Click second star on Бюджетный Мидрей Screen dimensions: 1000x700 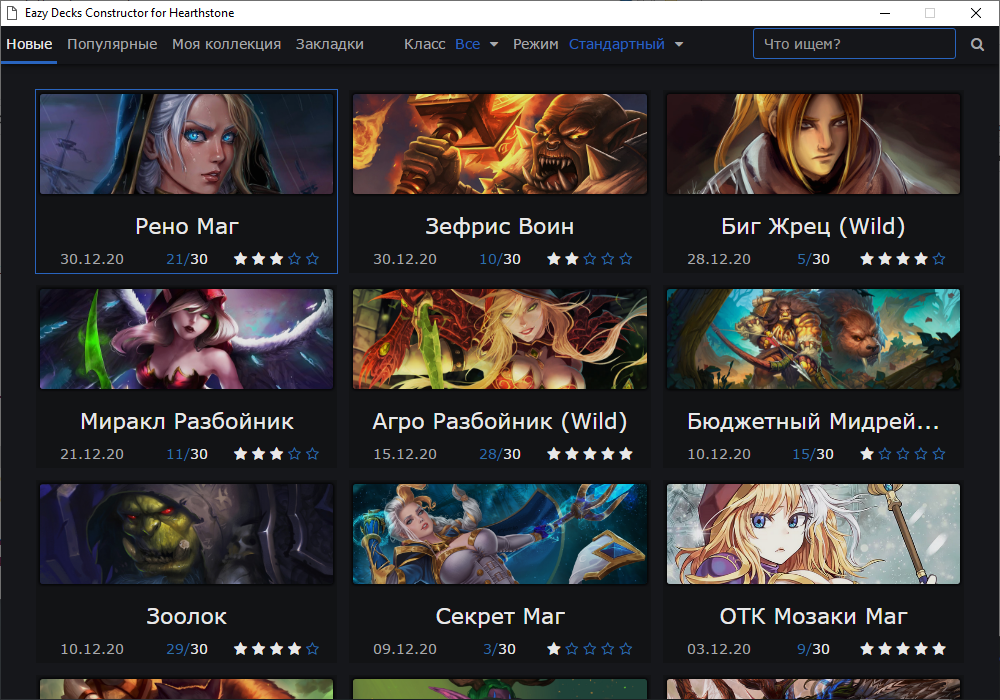[x=885, y=454]
